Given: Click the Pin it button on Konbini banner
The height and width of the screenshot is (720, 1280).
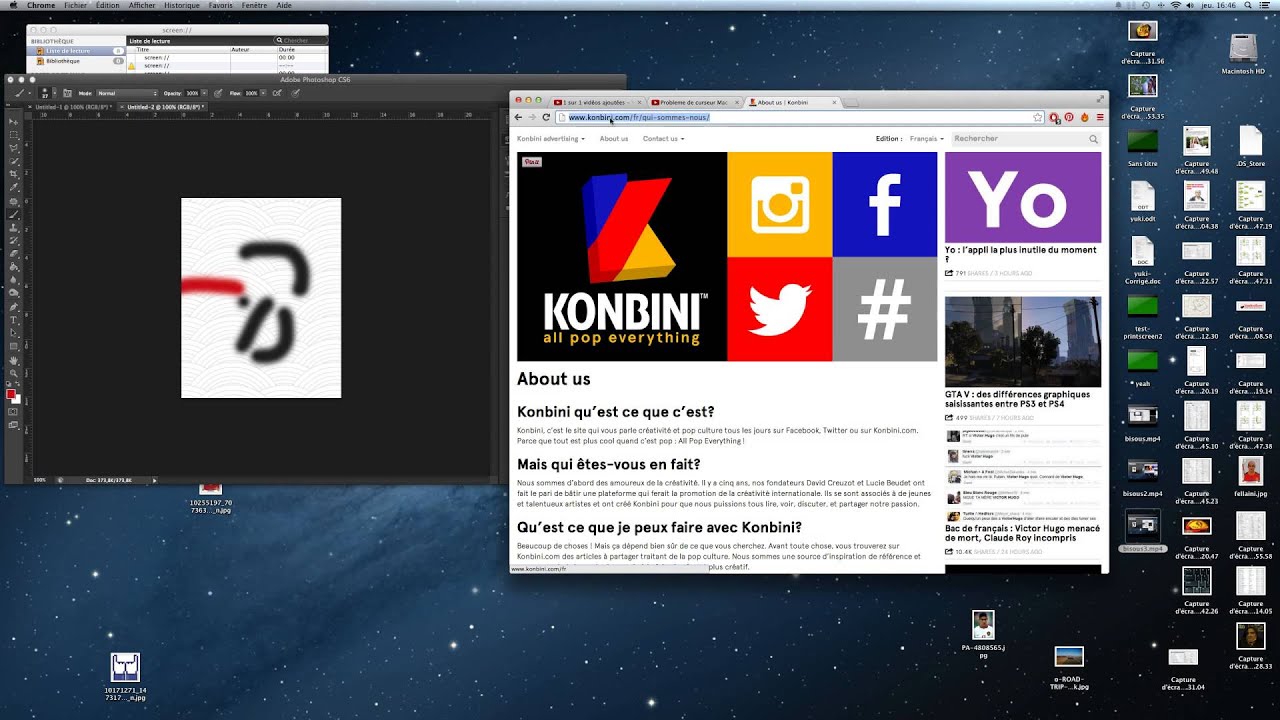Looking at the screenshot, I should point(532,162).
